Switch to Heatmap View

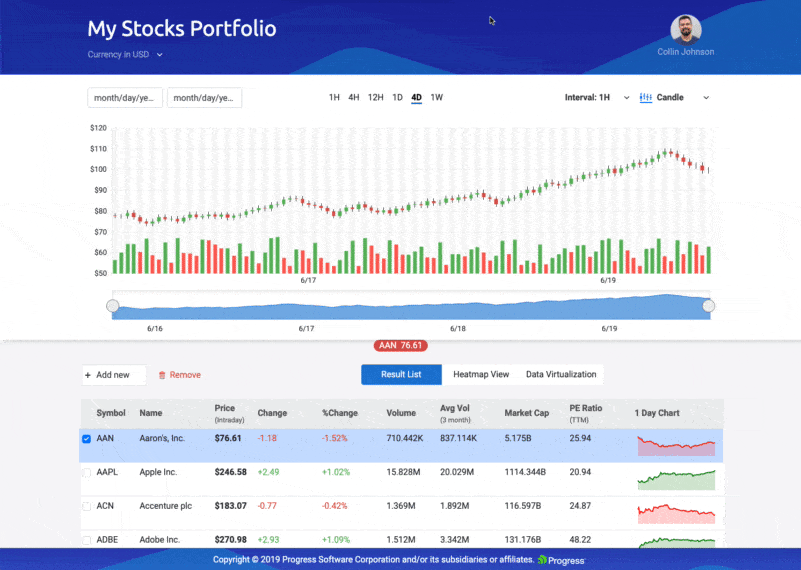tap(481, 374)
